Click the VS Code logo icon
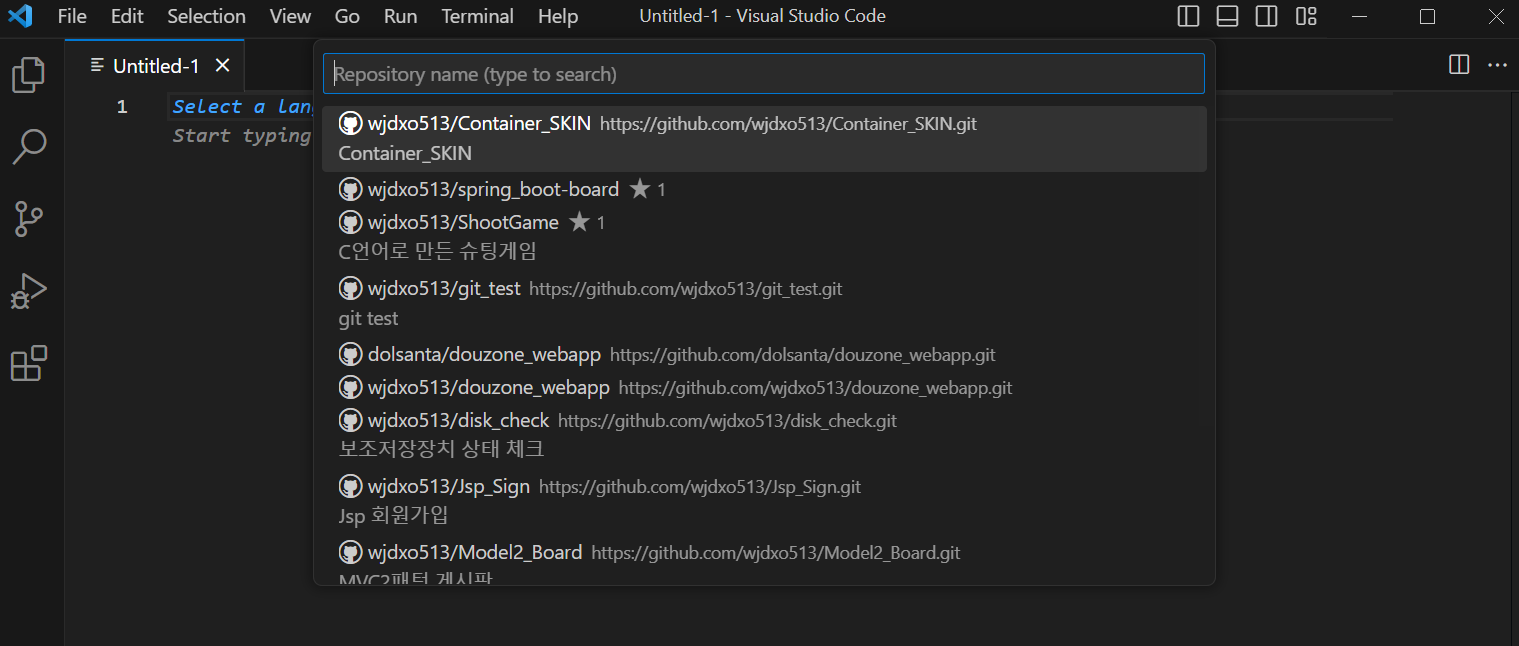Screen dimensions: 1519x646 [x=19, y=16]
